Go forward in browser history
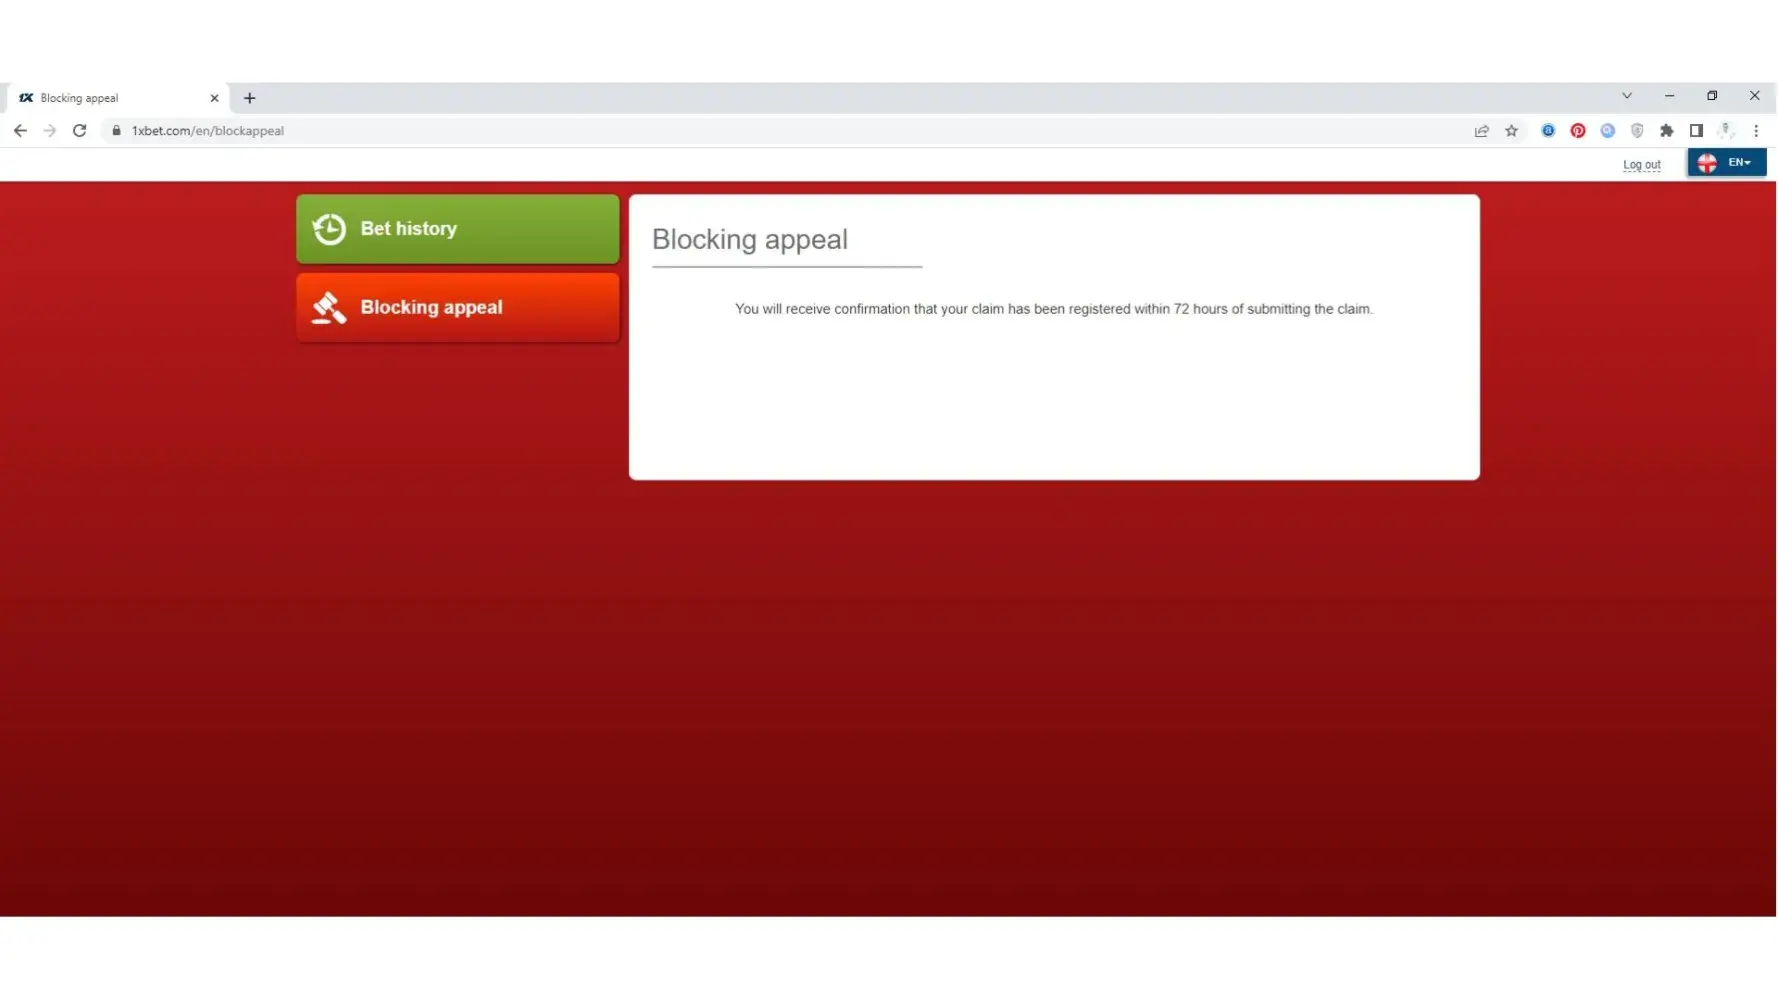 pos(50,131)
